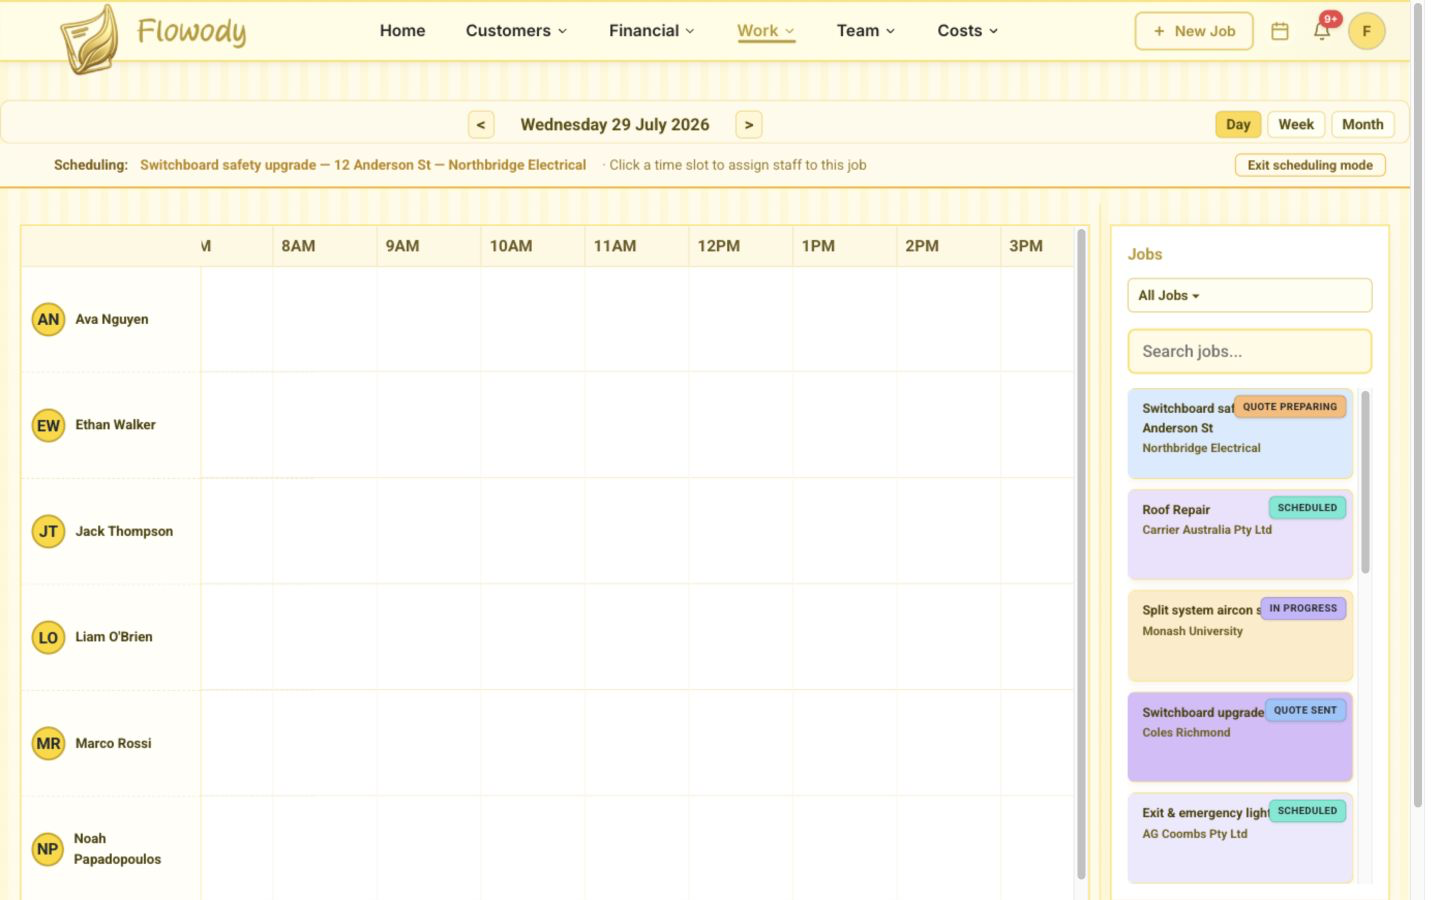1440x900 pixels.
Task: Switch to Day view
Action: (x=1238, y=125)
